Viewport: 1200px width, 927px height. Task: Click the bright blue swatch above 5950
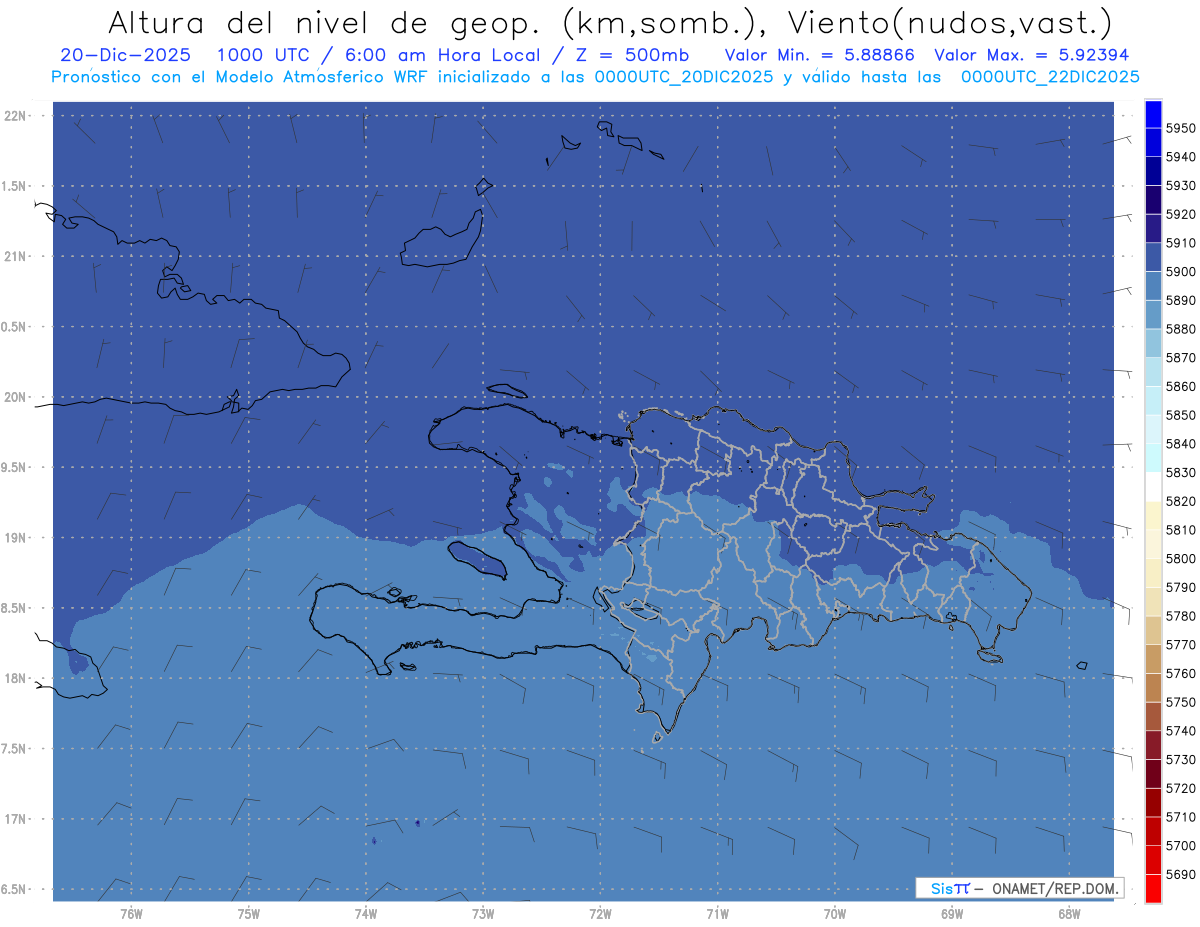coord(1153,114)
